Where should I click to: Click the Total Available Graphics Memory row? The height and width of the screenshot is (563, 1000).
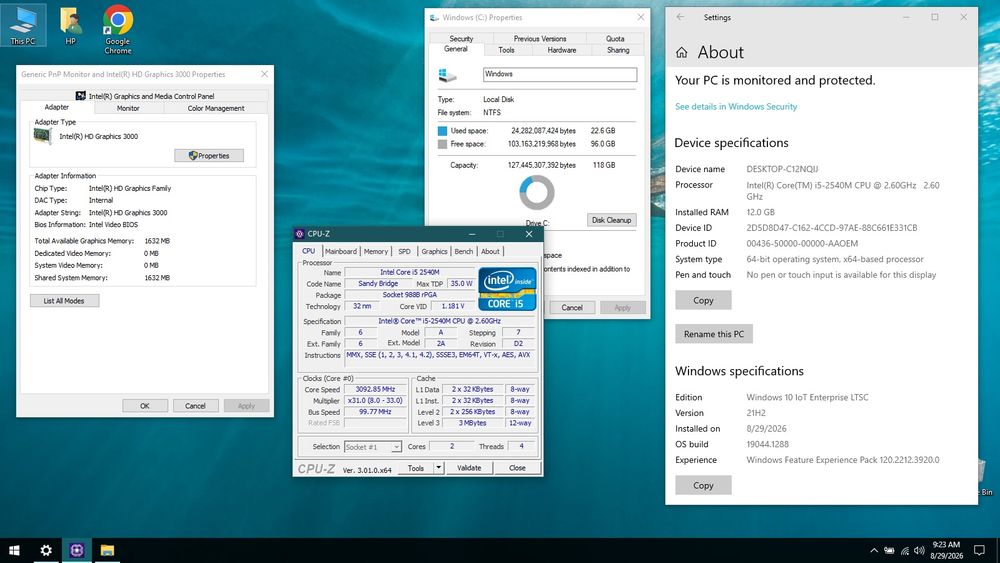[x=102, y=241]
